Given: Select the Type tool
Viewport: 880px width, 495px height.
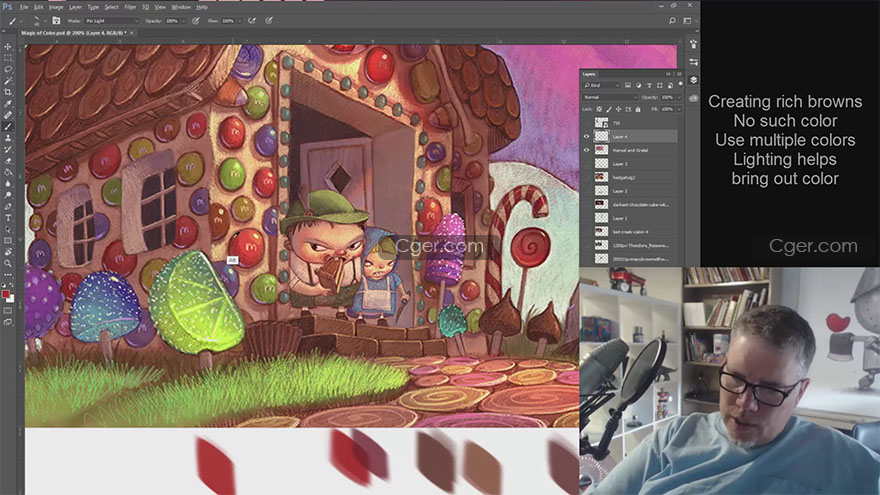Looking at the screenshot, I should [8, 218].
